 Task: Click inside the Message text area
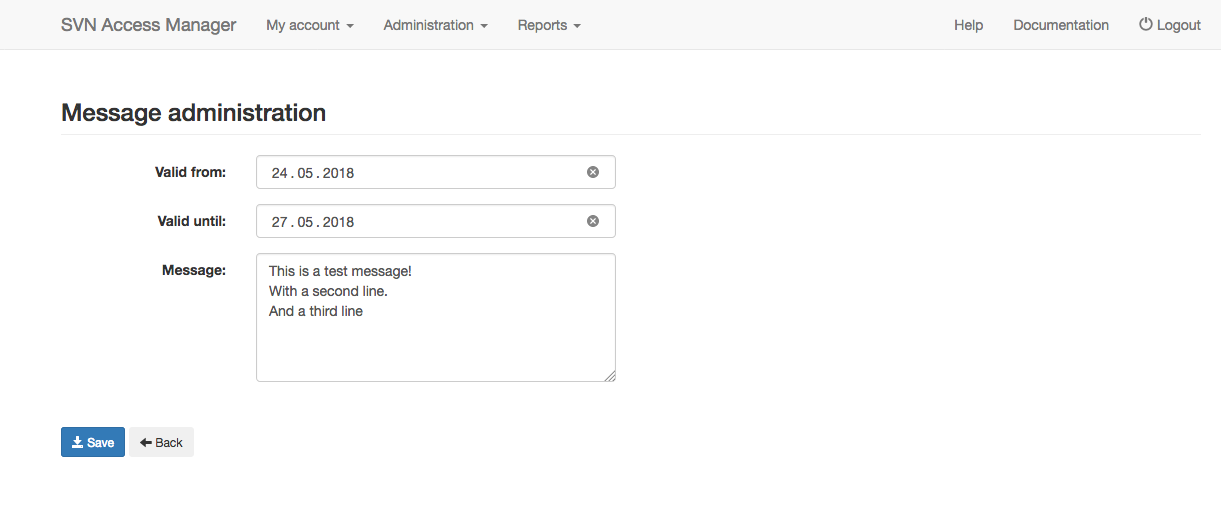436,317
